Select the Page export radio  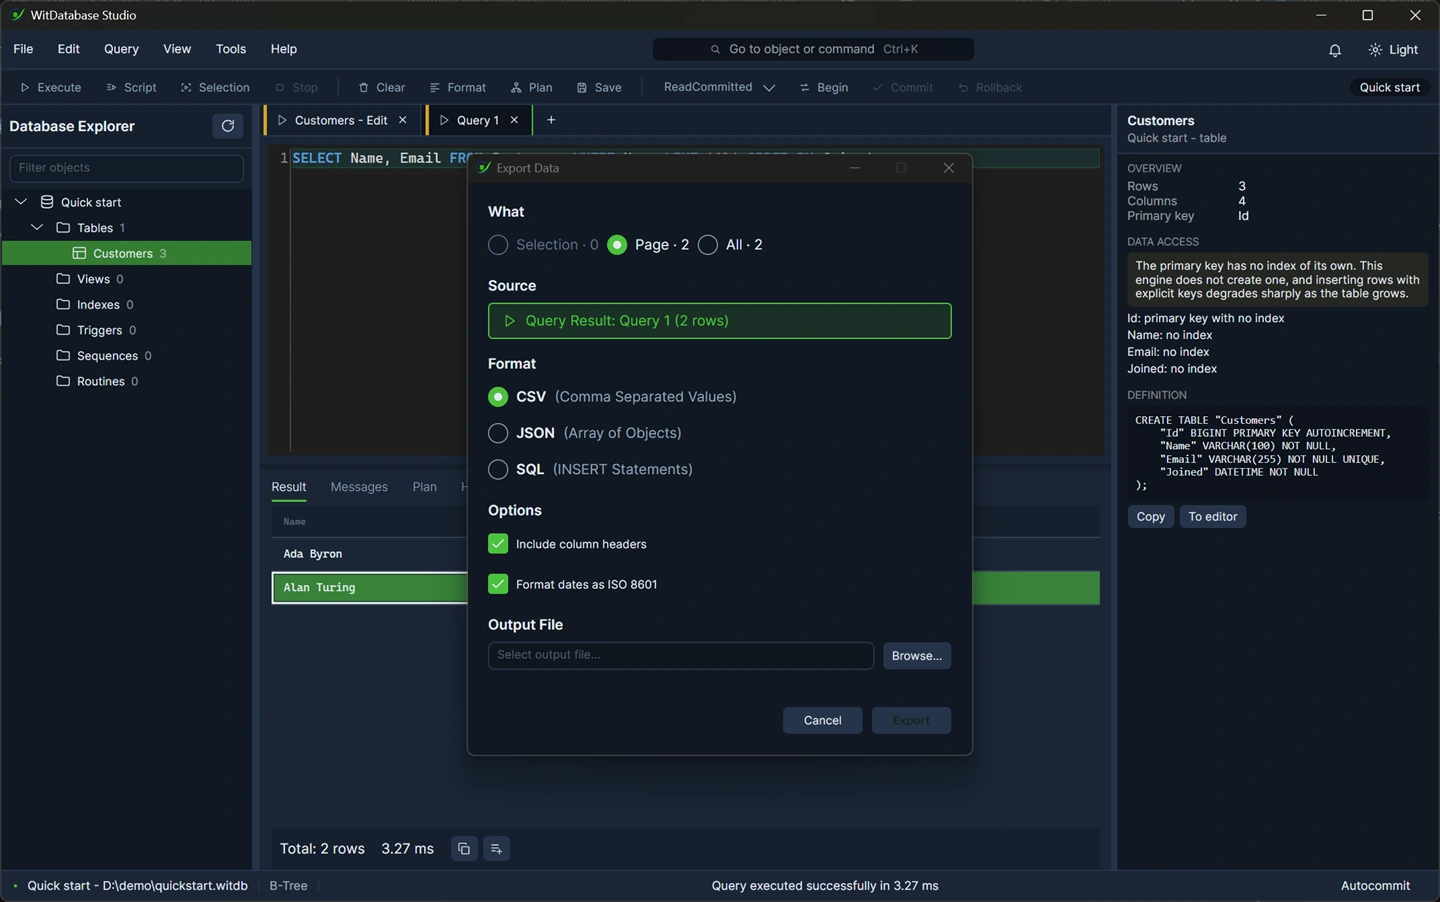coord(617,245)
